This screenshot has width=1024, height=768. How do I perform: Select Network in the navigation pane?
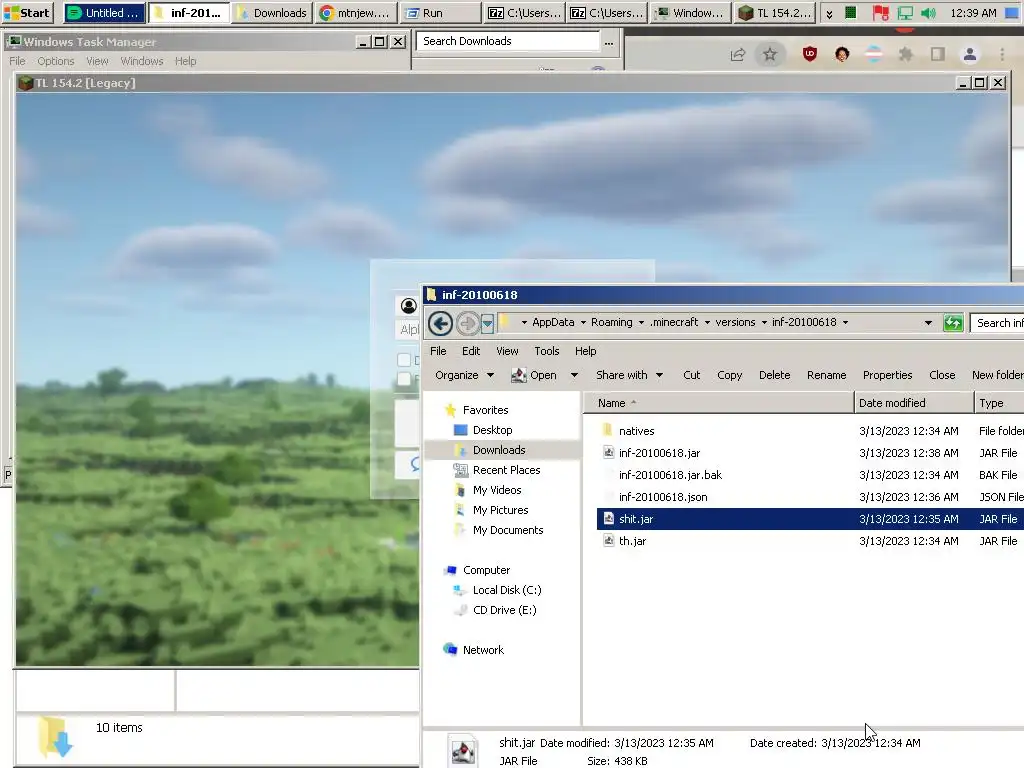point(483,650)
